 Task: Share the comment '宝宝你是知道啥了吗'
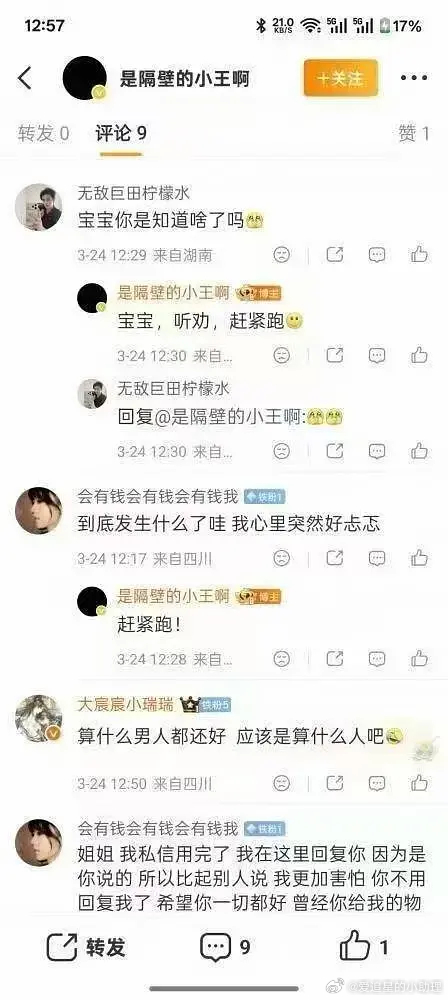(335, 255)
